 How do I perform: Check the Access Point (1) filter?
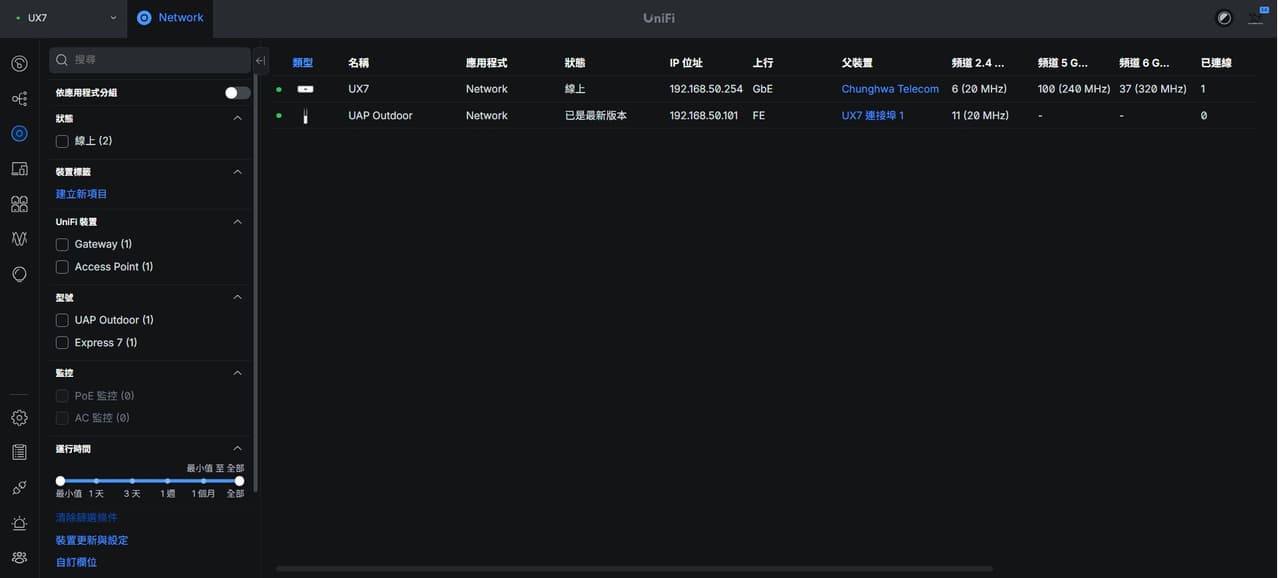62,267
